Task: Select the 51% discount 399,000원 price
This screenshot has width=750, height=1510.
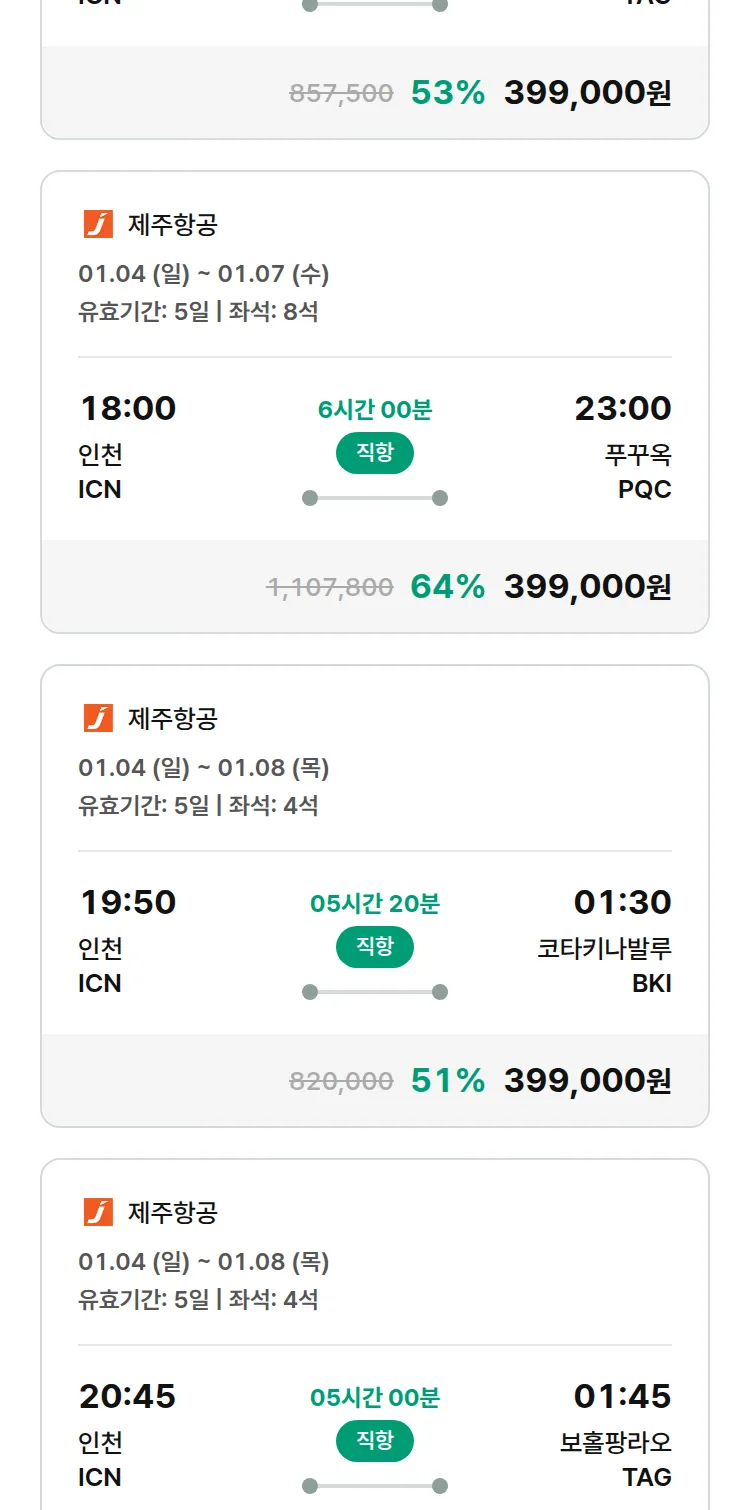Action: (x=587, y=1080)
